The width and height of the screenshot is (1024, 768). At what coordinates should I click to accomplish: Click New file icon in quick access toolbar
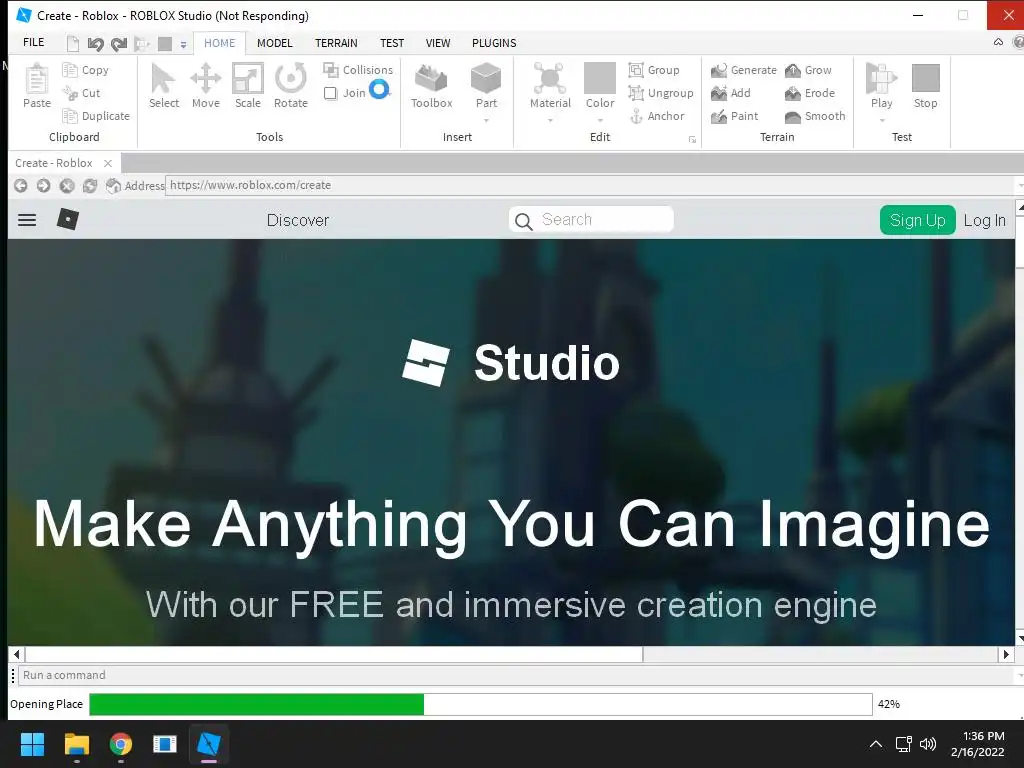pos(73,44)
